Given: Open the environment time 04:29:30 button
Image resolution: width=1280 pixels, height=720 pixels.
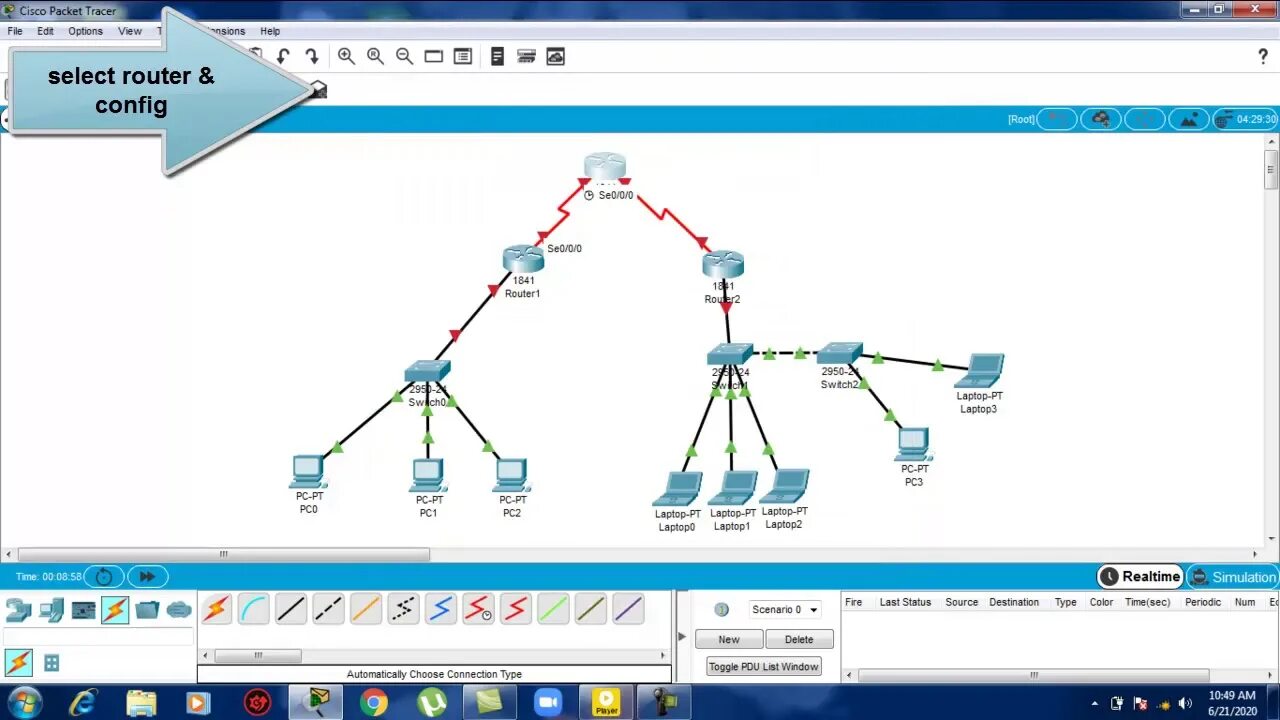Looking at the screenshot, I should (1245, 119).
